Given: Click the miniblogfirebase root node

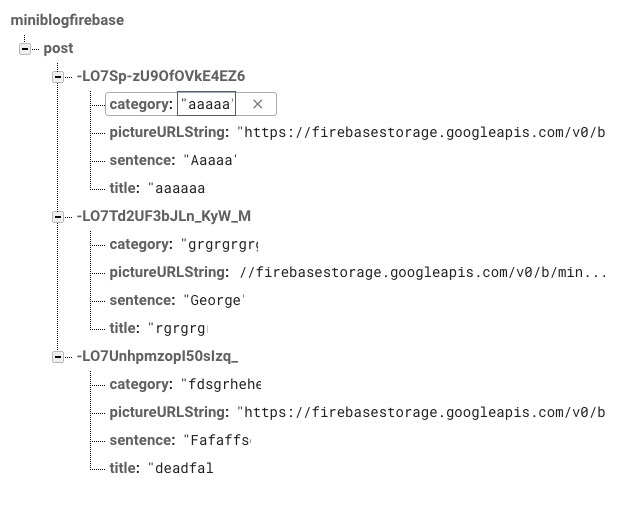Looking at the screenshot, I should 68,20.
